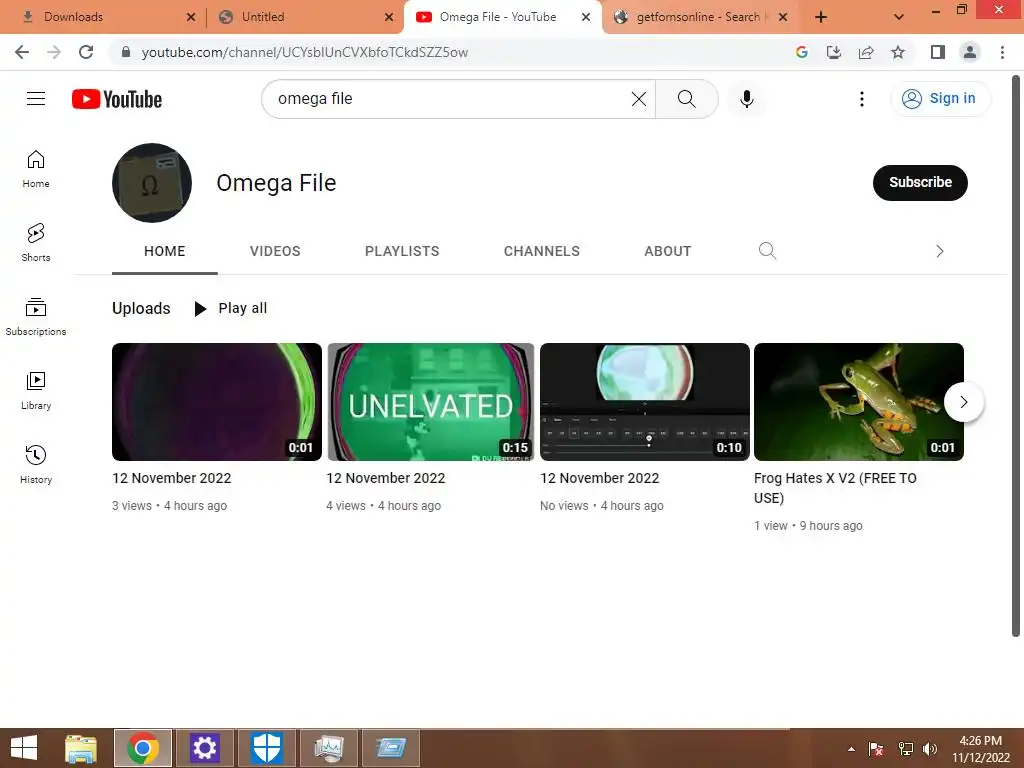Open Shorts in the sidebar
This screenshot has height=768, width=1024.
[36, 243]
